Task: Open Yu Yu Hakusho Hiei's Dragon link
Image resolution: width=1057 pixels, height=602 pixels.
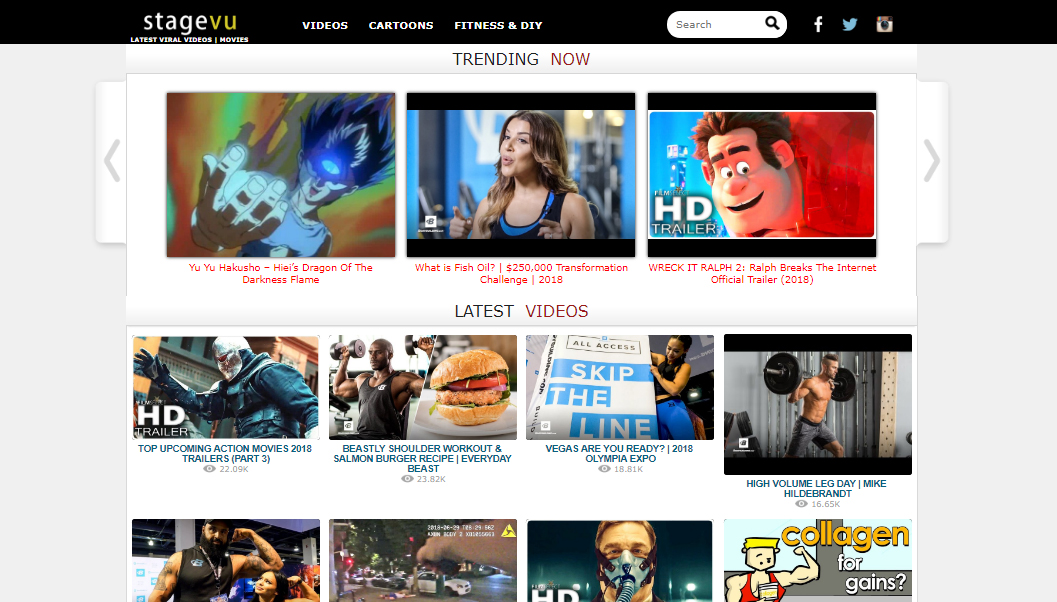Action: pos(280,274)
